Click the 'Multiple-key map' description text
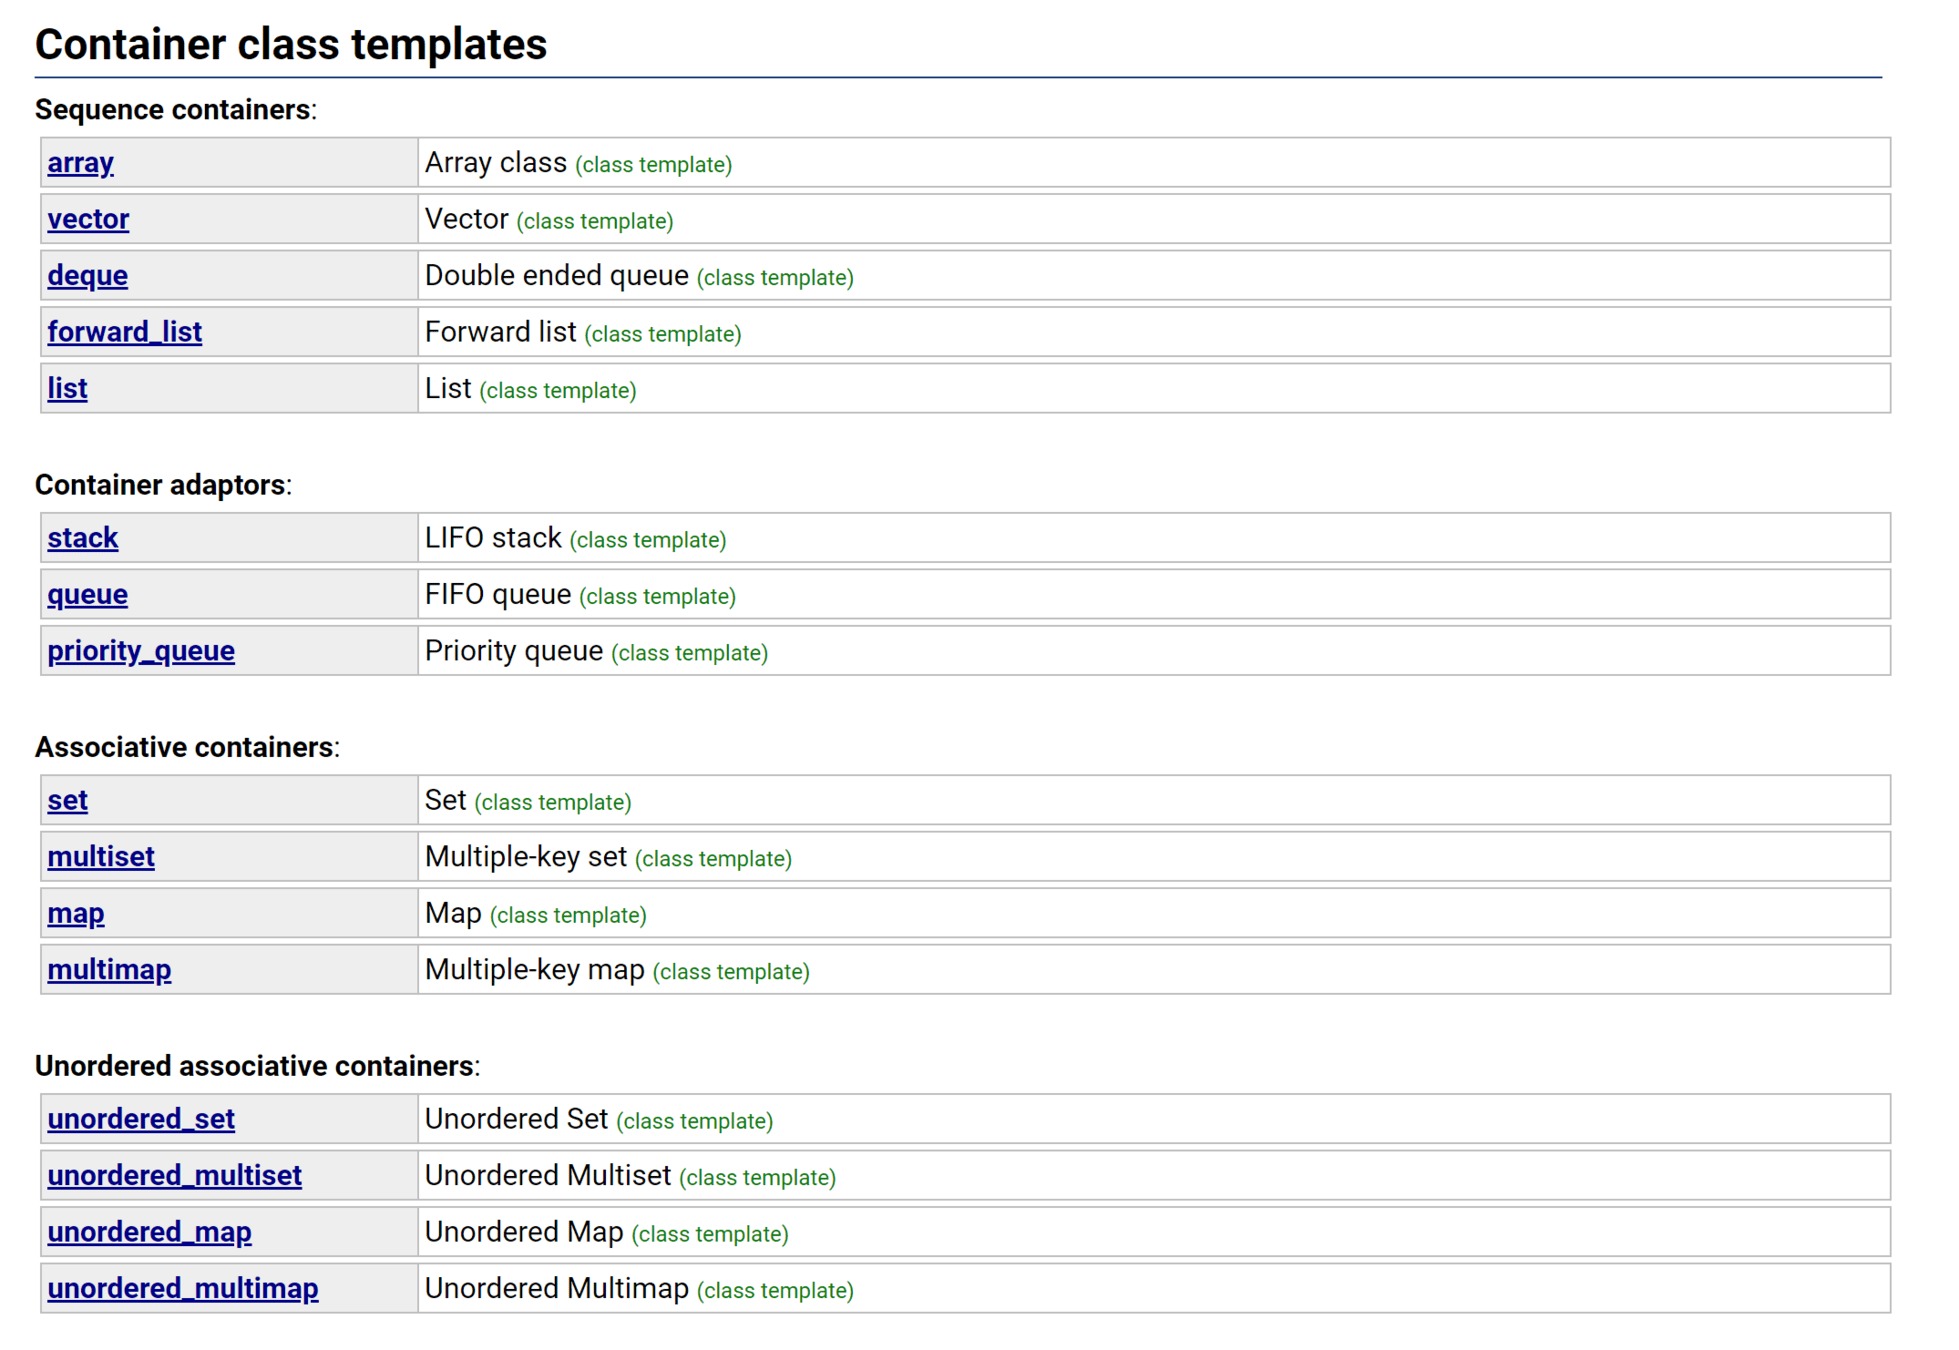 [x=534, y=970]
